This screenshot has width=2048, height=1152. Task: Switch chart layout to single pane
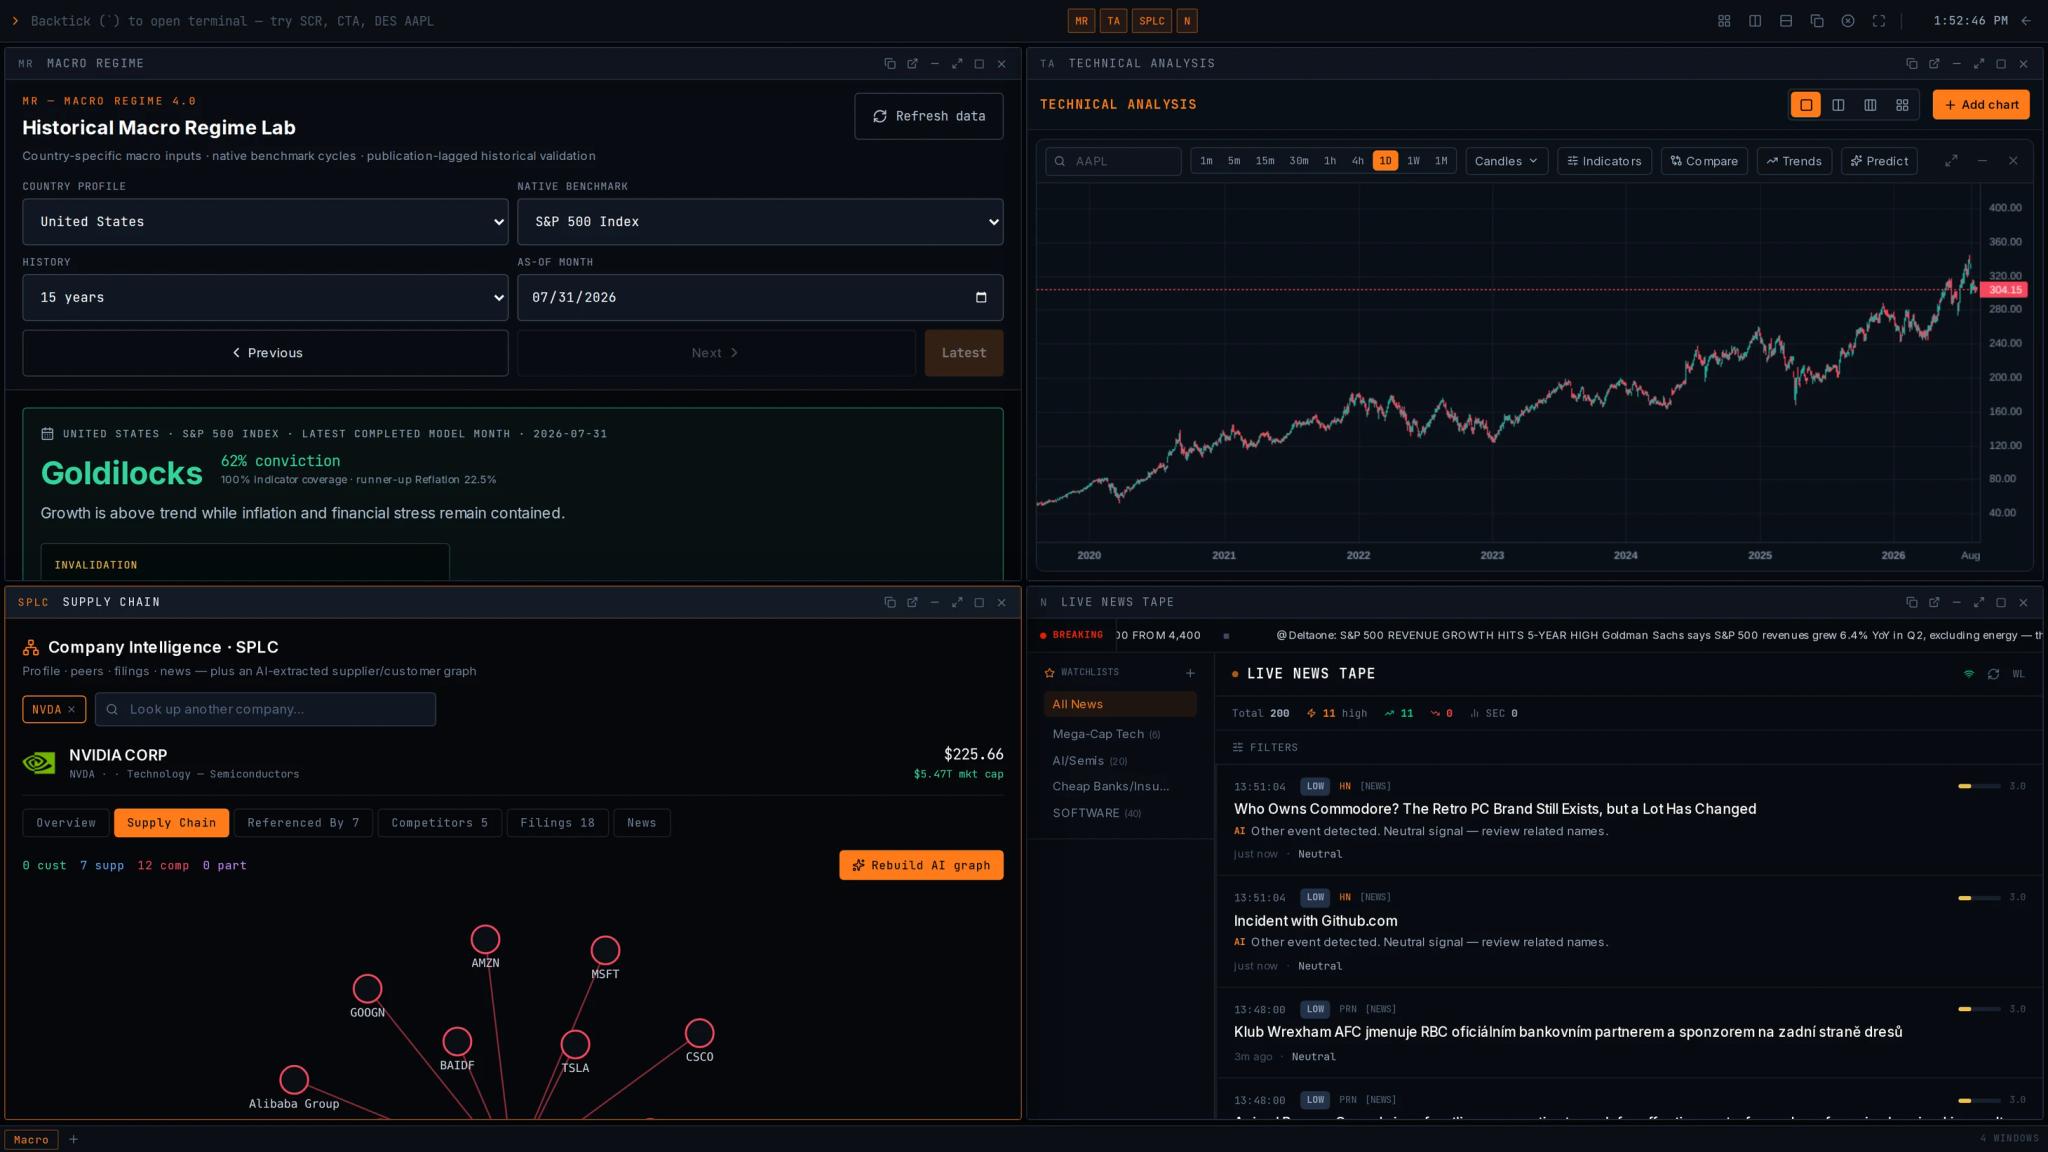(1806, 105)
